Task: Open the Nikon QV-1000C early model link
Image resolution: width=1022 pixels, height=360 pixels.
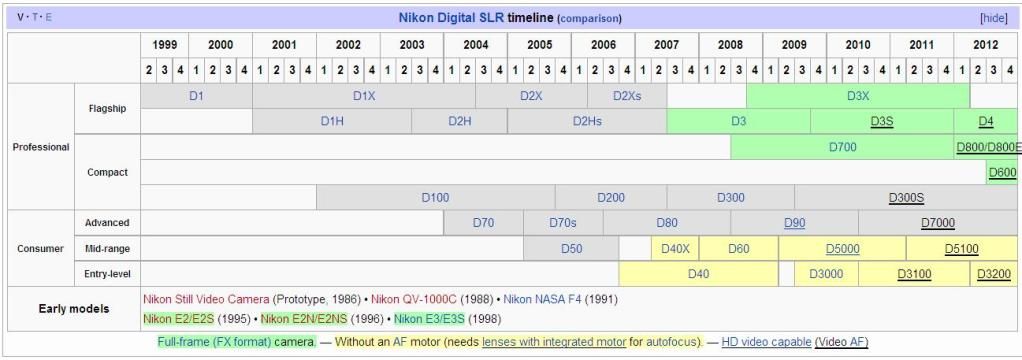Action: coord(414,299)
